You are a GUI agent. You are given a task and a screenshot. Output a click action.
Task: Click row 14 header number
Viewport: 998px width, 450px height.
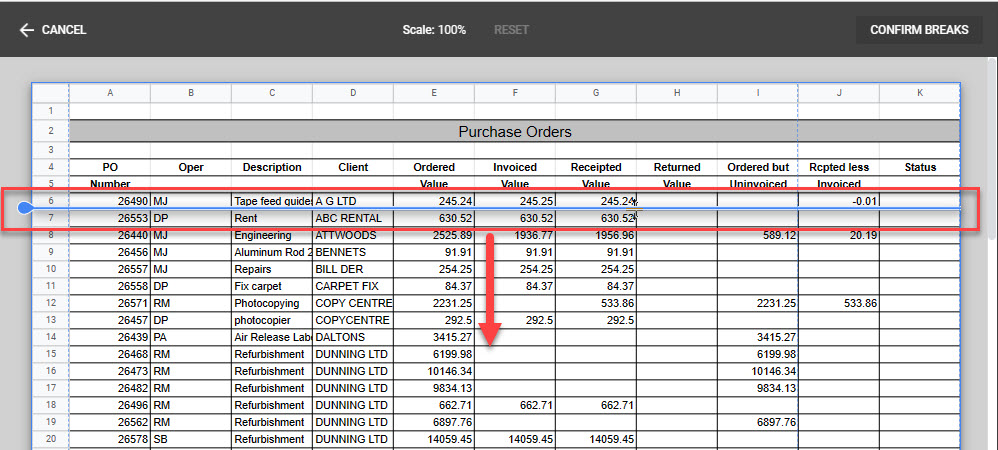coord(50,338)
